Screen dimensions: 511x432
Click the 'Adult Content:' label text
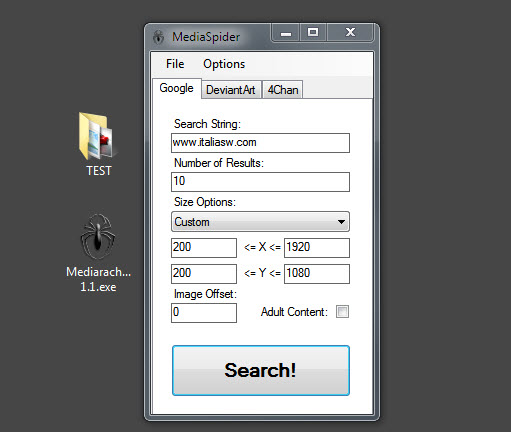294,312
